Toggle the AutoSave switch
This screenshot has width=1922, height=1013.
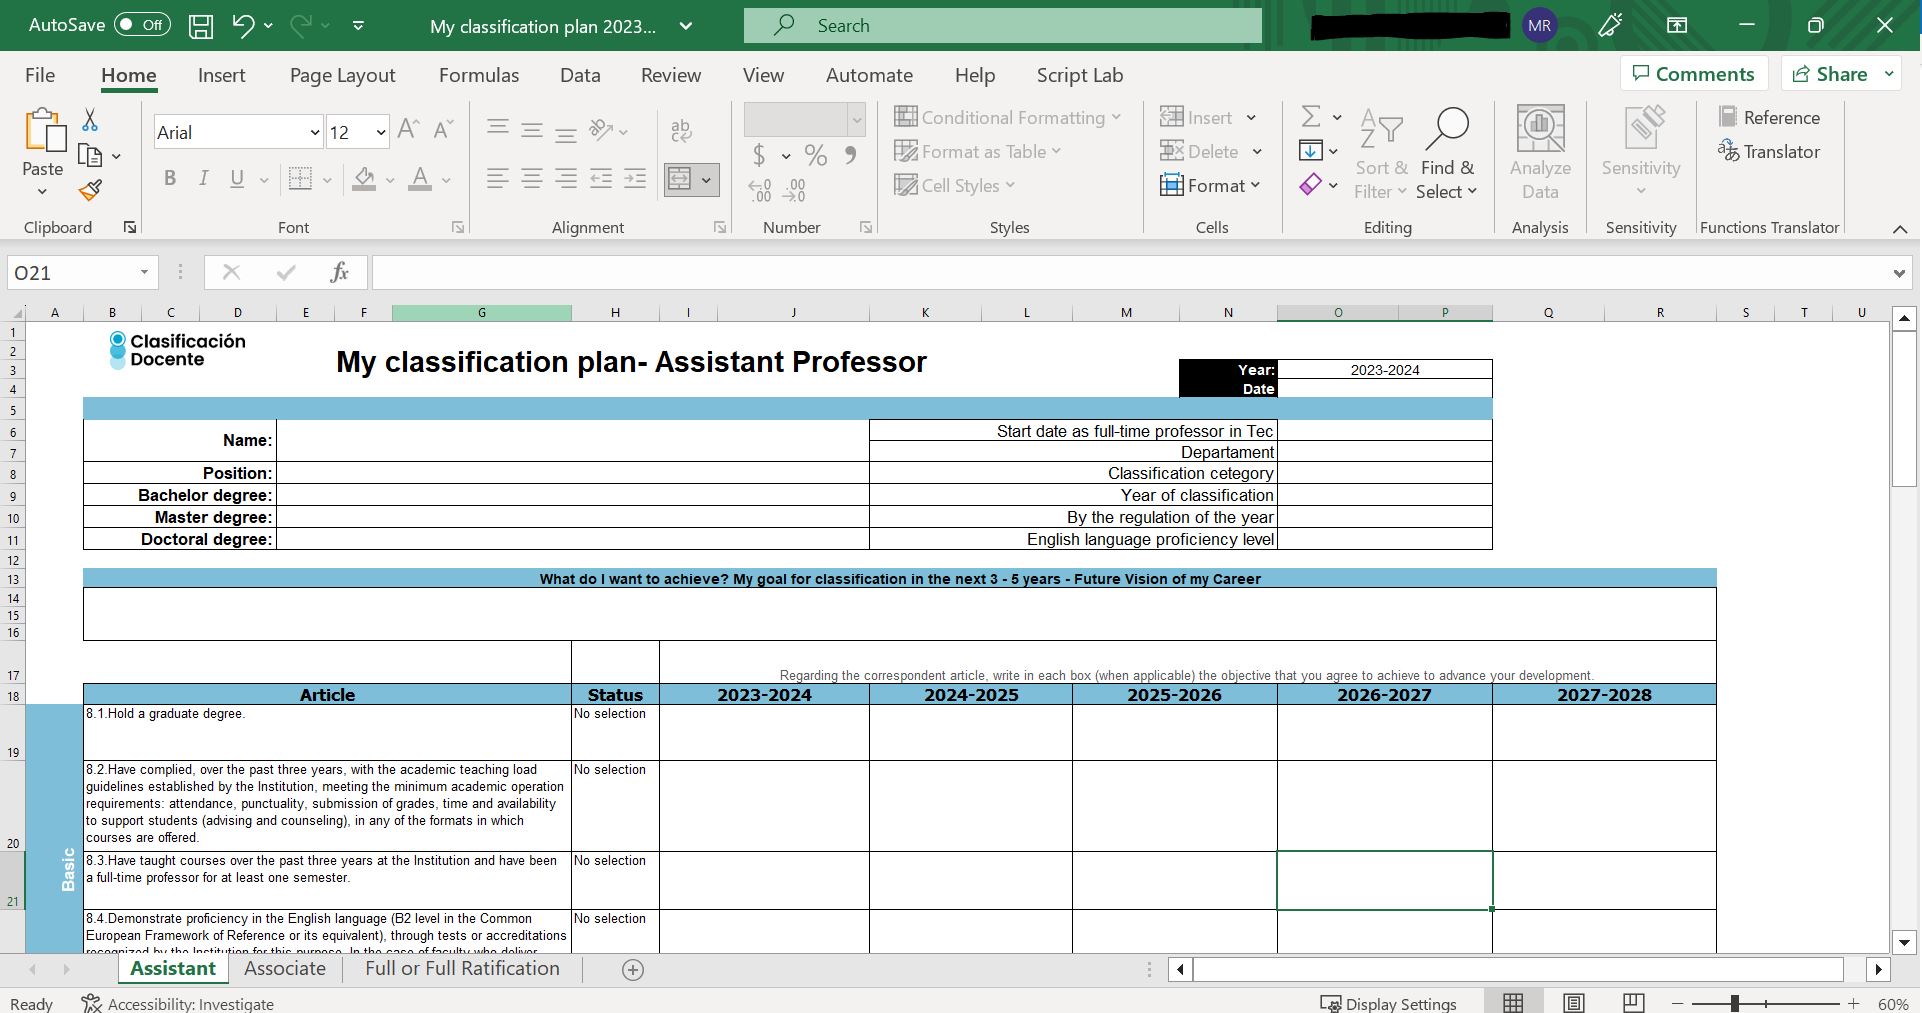point(142,25)
